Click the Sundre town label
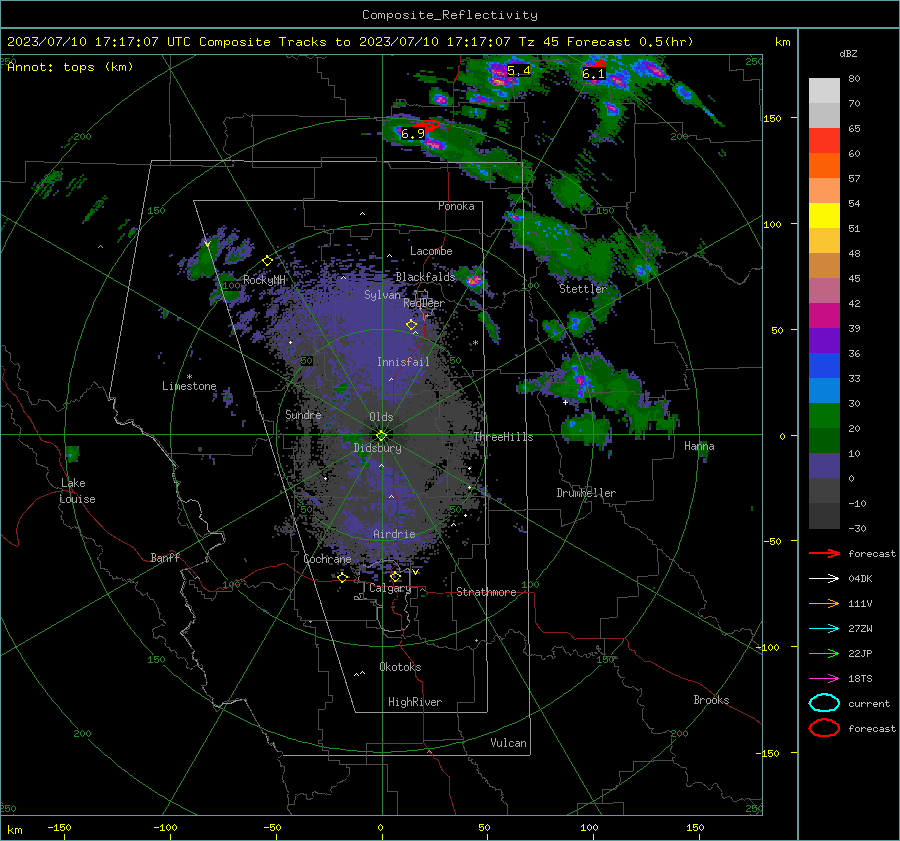The height and width of the screenshot is (841, 900). pos(303,414)
